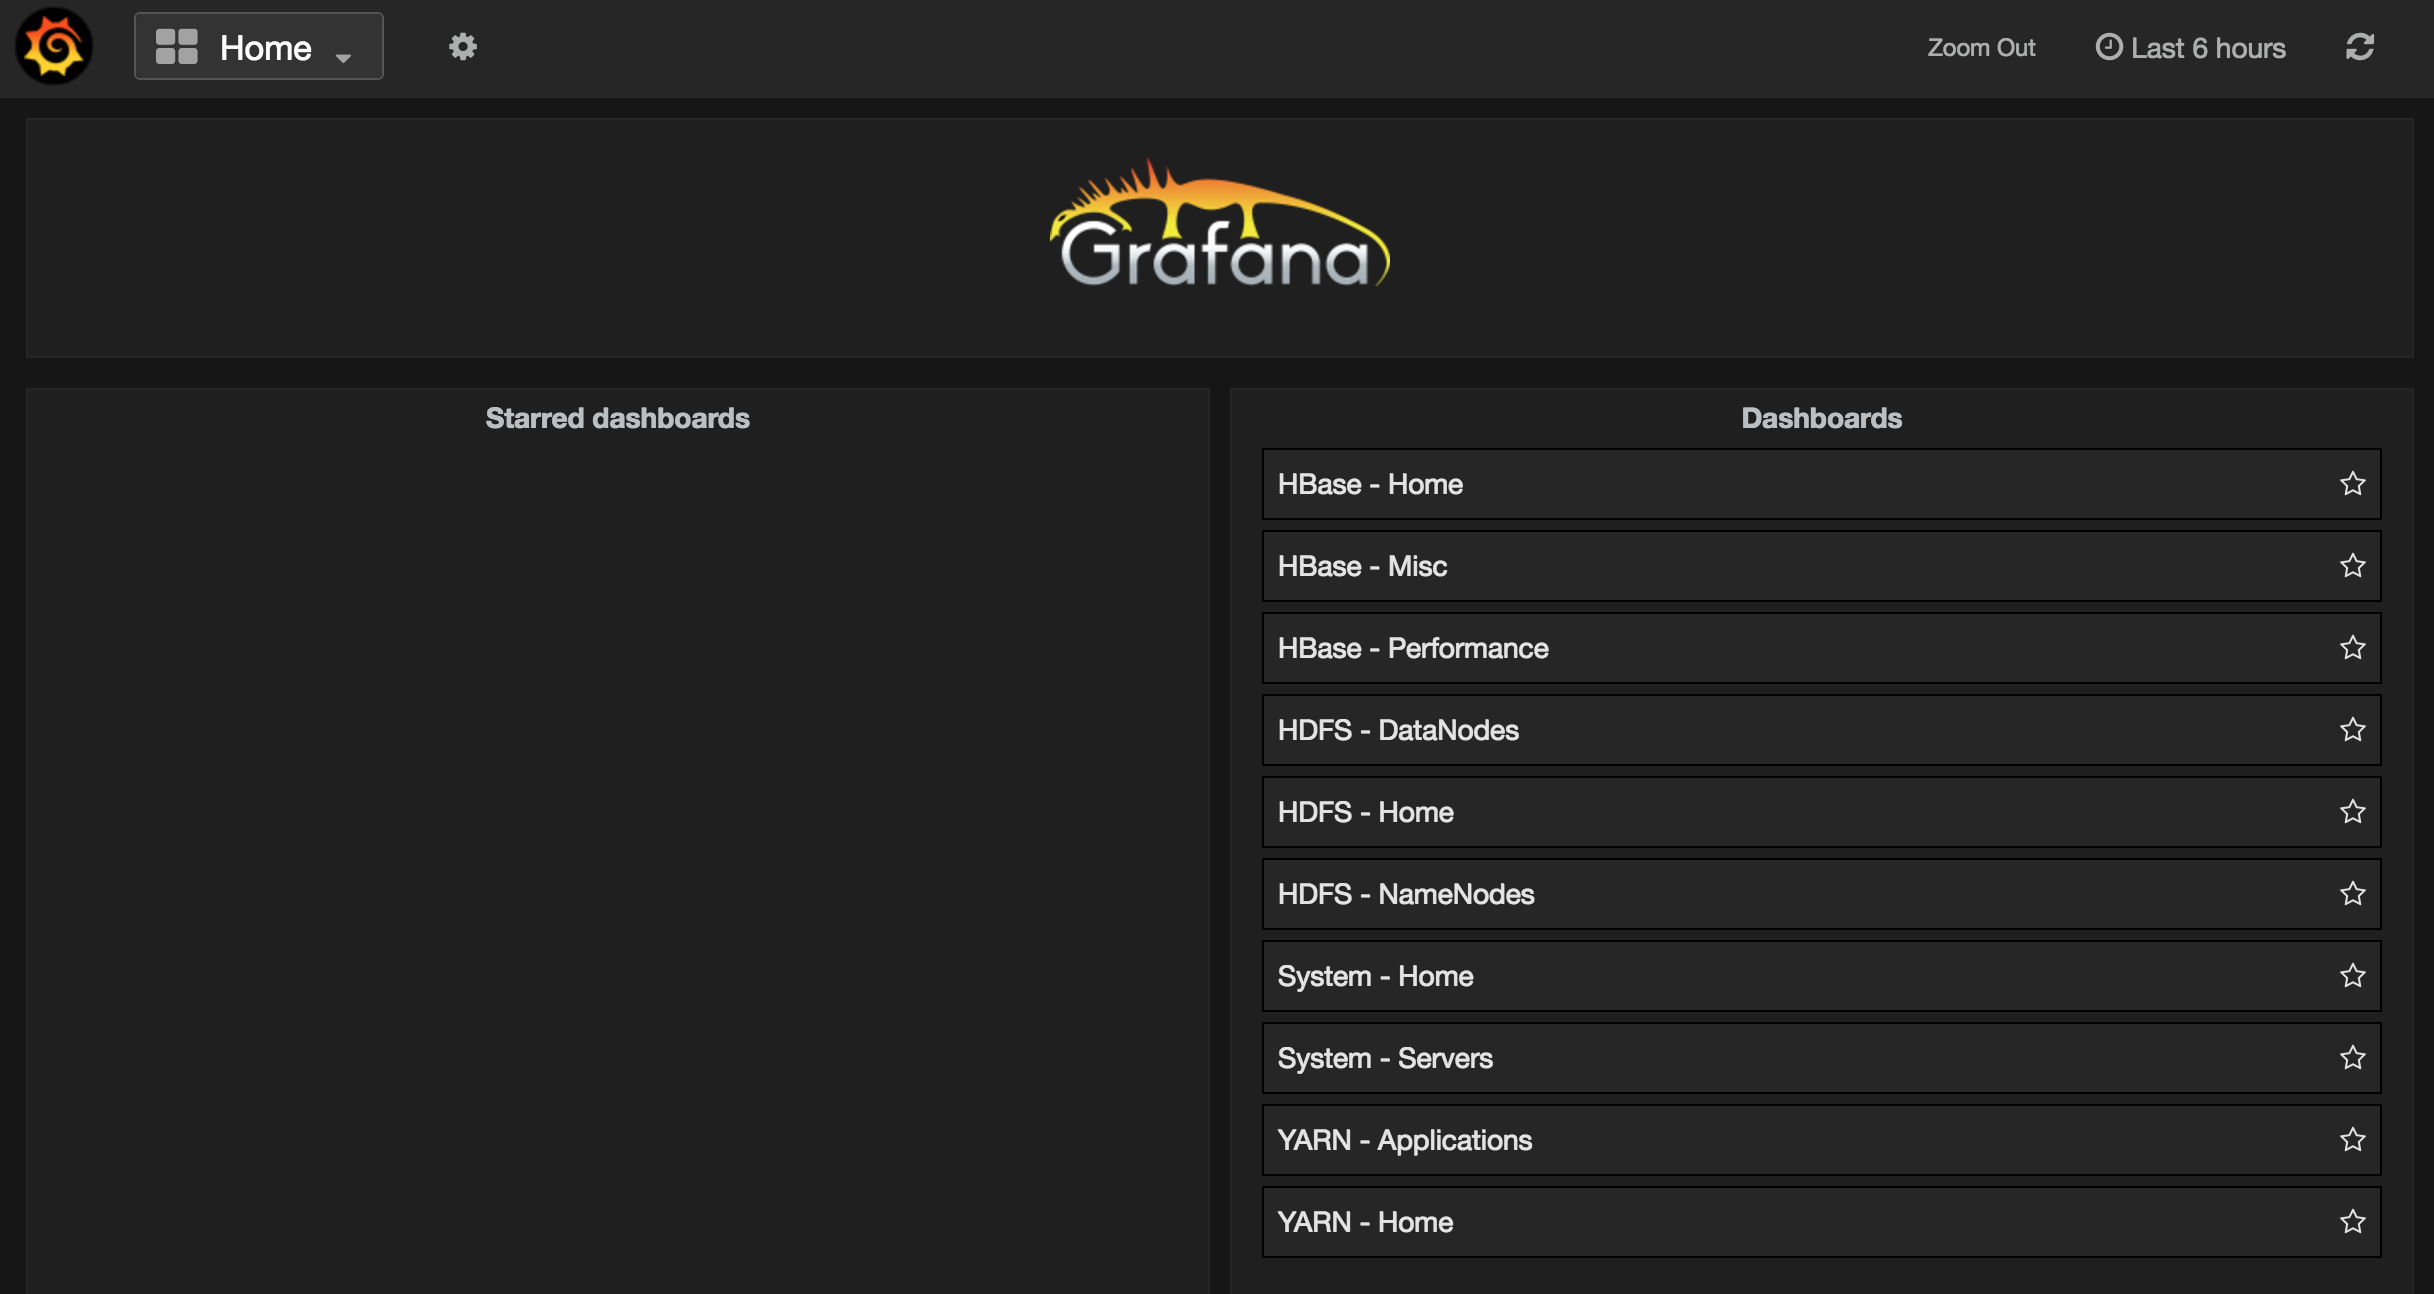Open the YARN - Home dashboard
The image size is (2434, 1294).
pyautogui.click(x=1821, y=1222)
